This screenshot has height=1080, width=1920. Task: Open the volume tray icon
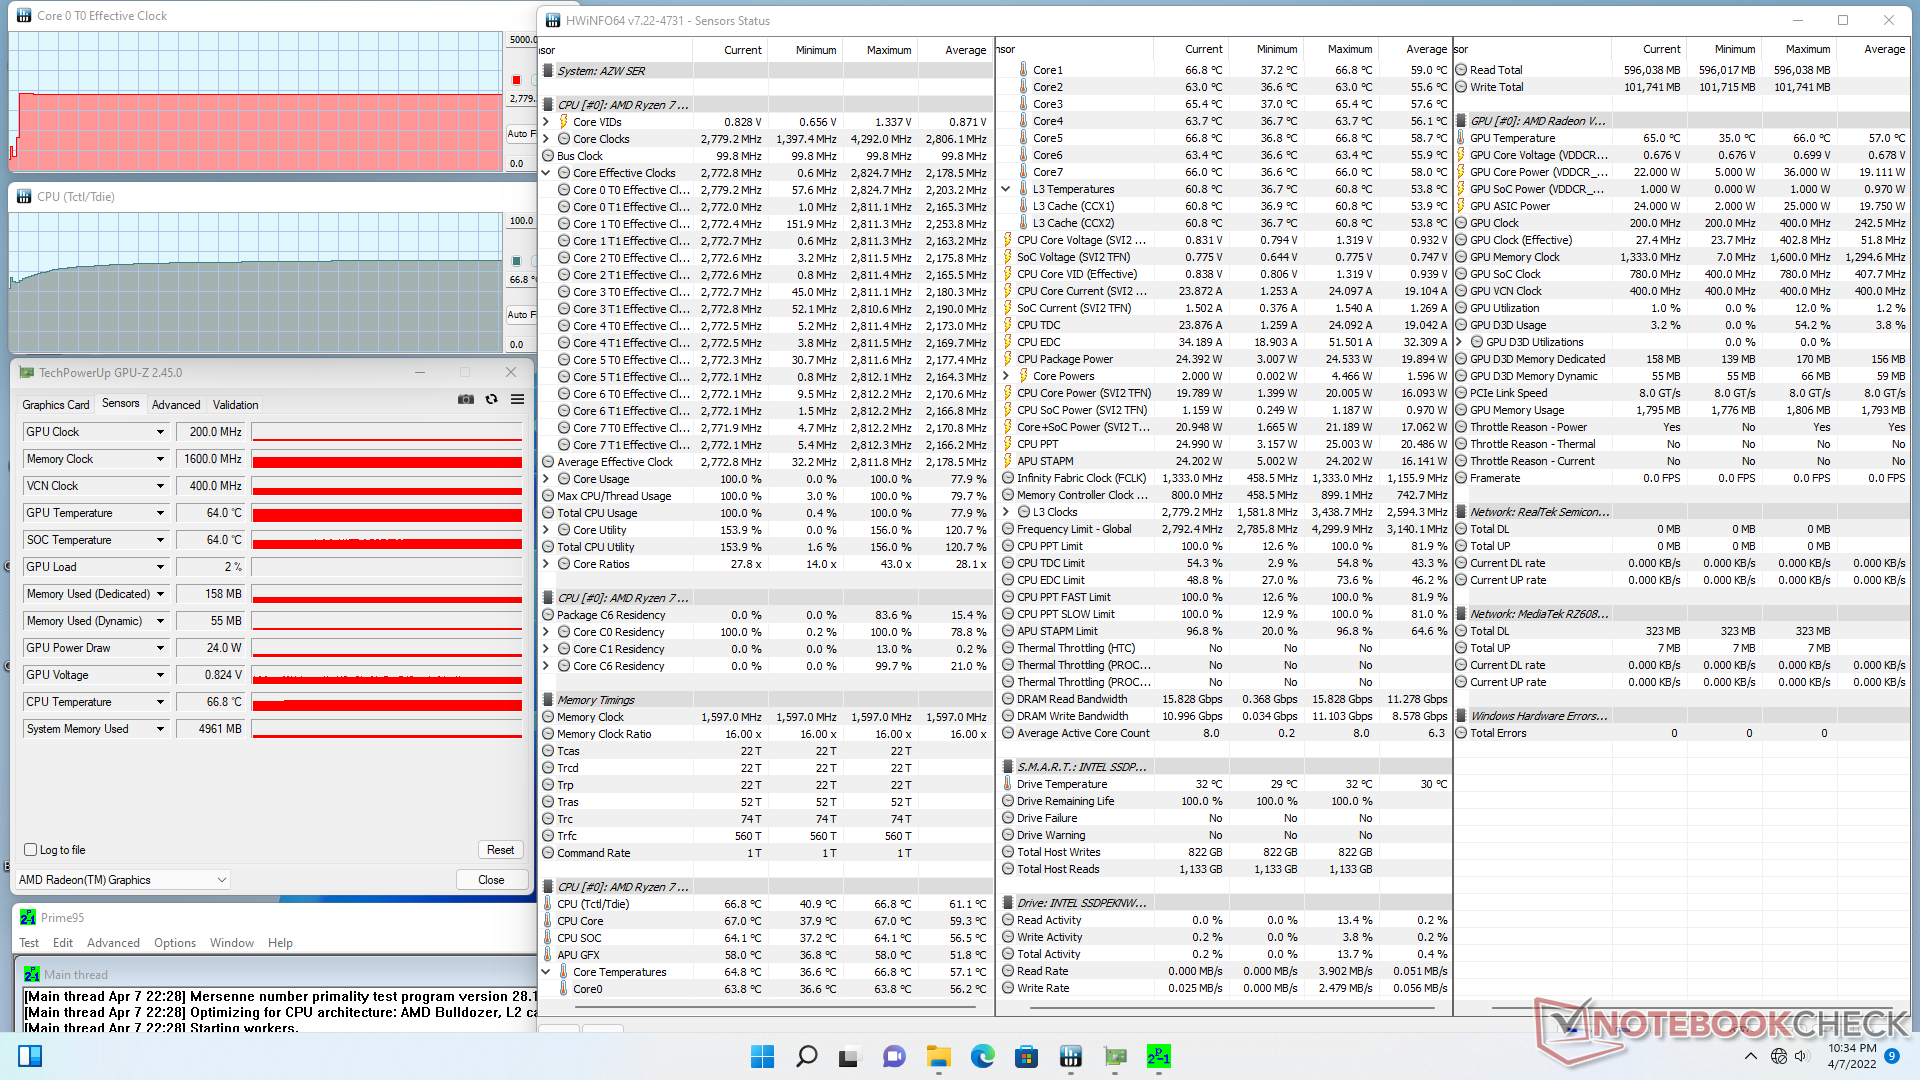[x=1802, y=1056]
